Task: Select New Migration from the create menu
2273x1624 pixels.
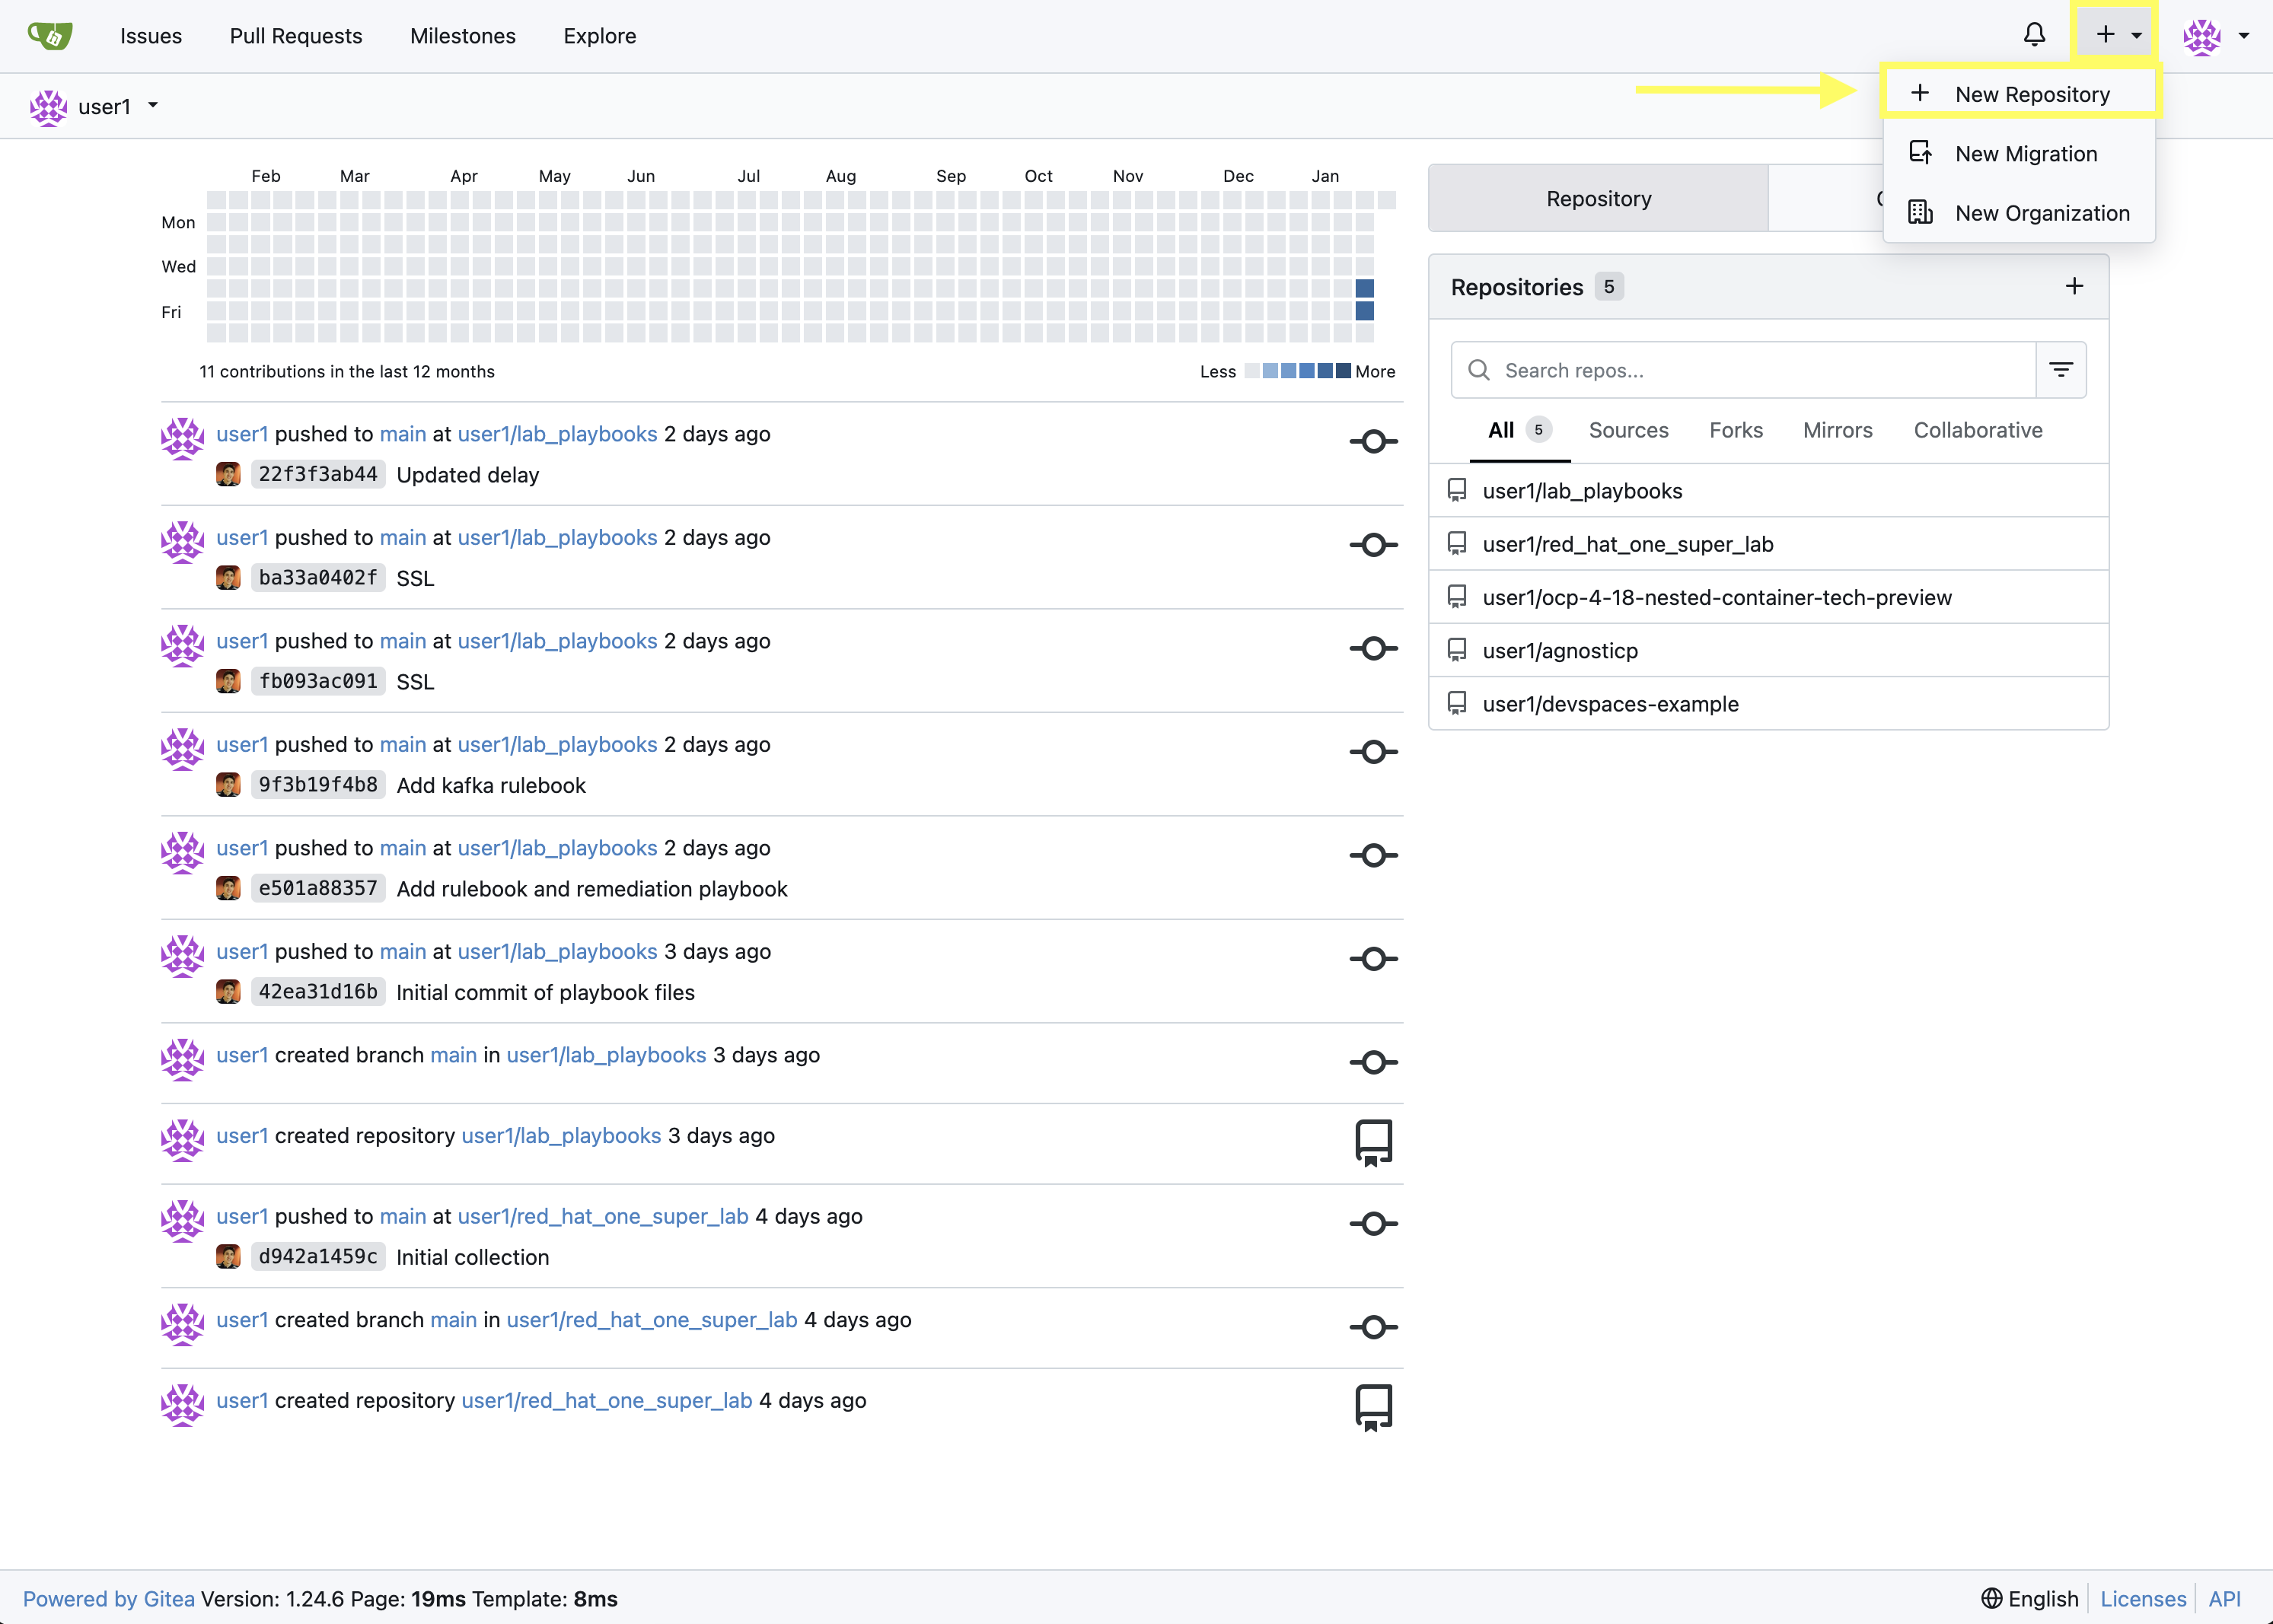Action: tap(2026, 153)
